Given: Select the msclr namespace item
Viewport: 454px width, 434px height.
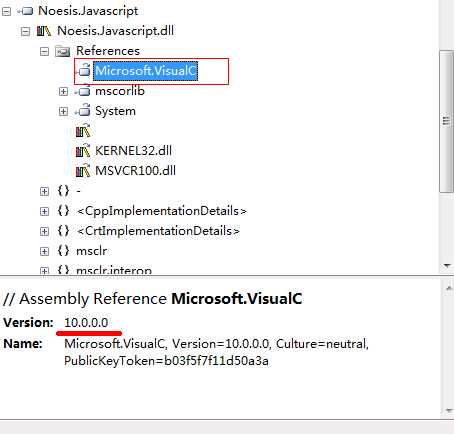Looking at the screenshot, I should pyautogui.click(x=92, y=251).
